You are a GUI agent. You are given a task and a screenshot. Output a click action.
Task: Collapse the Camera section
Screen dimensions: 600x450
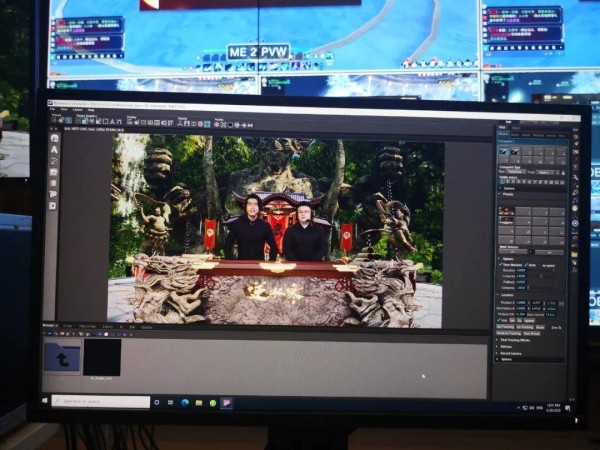pyautogui.click(x=500, y=189)
